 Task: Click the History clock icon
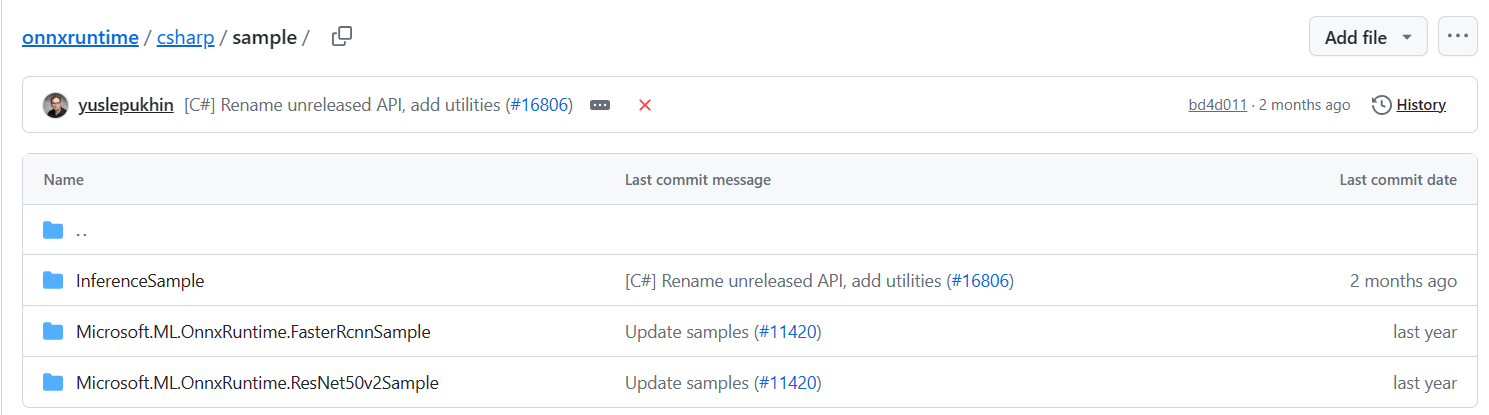pyautogui.click(x=1381, y=105)
